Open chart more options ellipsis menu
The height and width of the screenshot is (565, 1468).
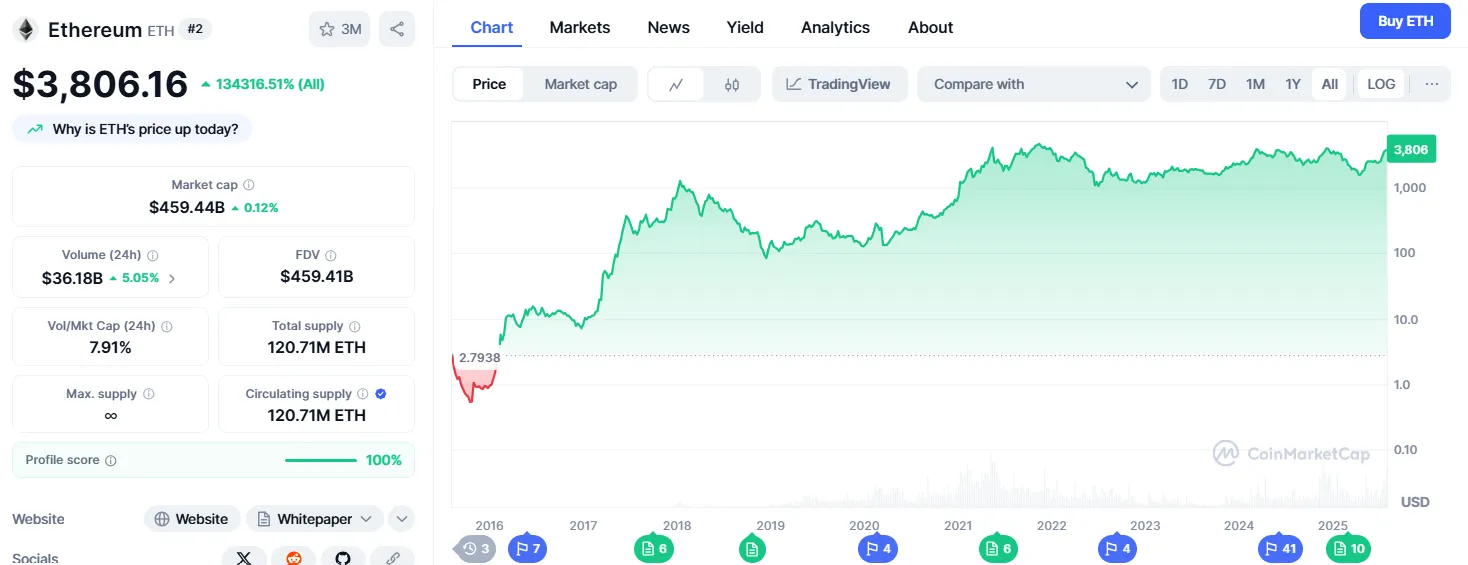coord(1431,84)
